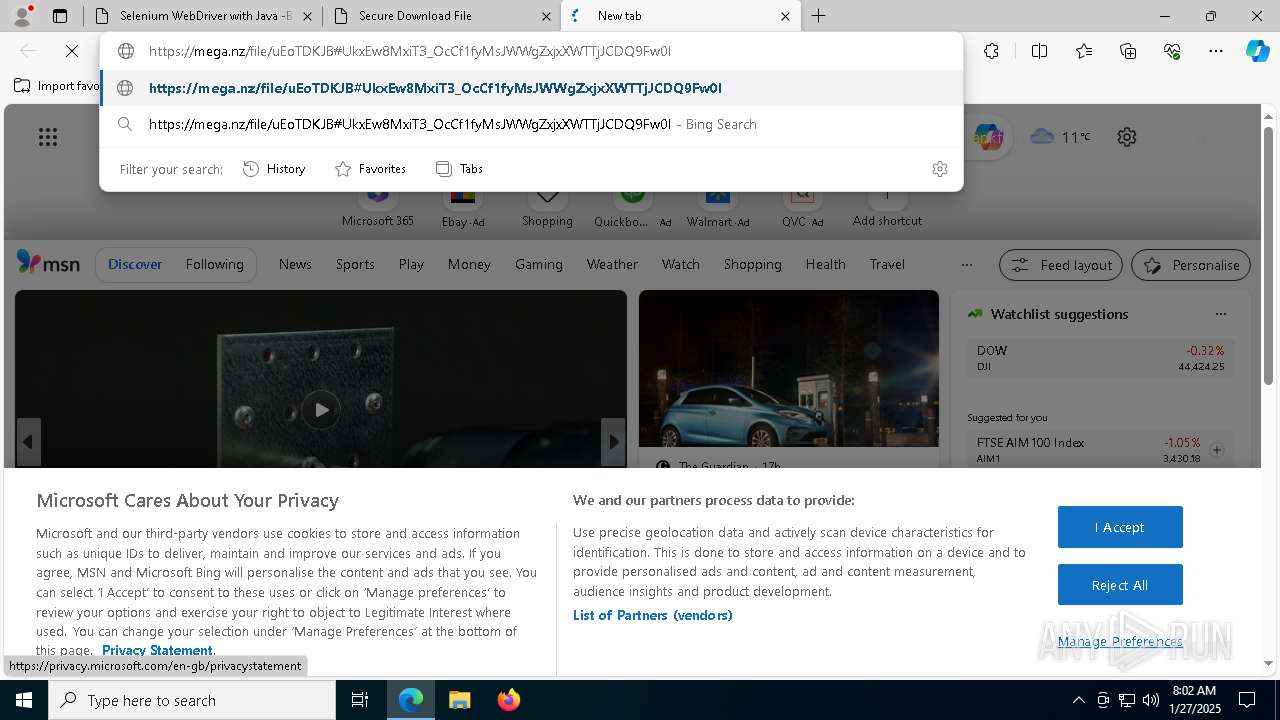
Task: Filter search suggestions by History
Action: pos(274,169)
